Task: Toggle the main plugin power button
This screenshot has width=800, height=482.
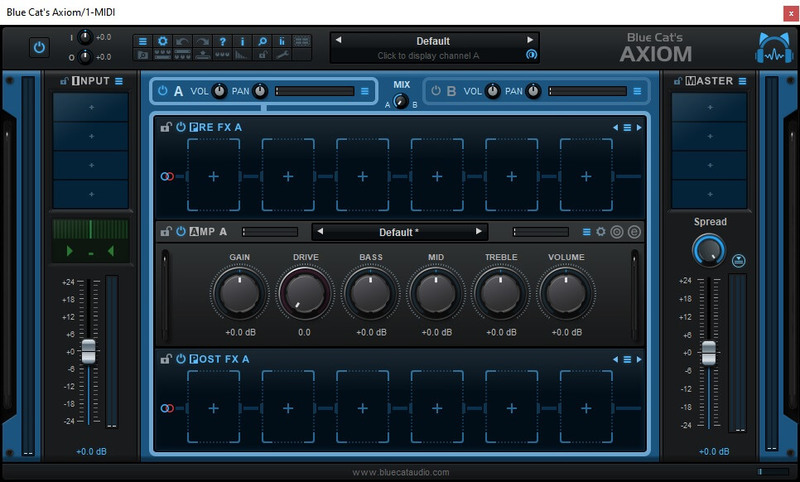Action: point(39,47)
